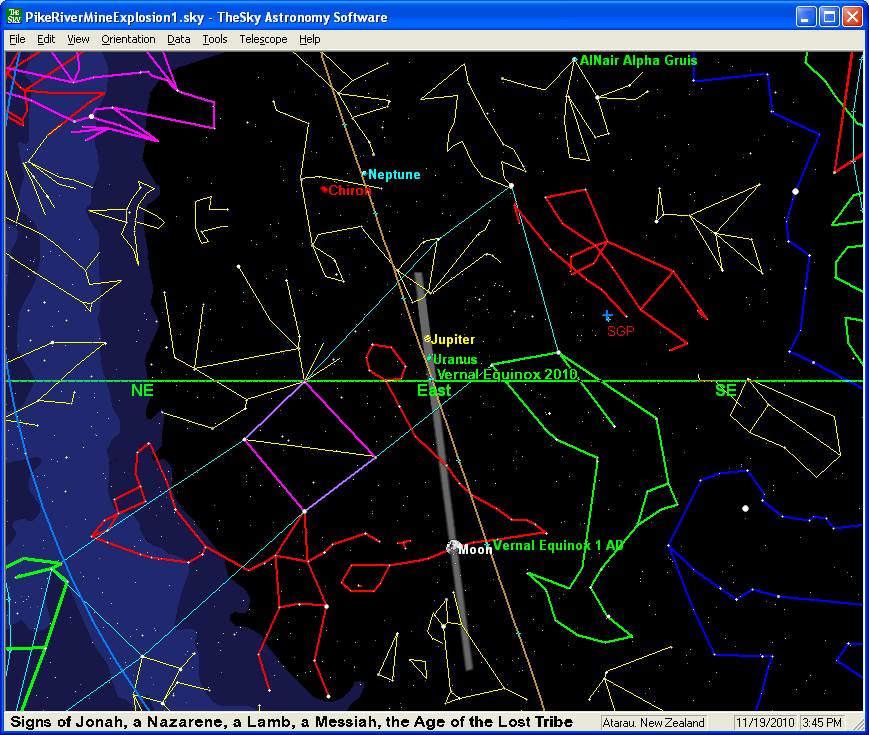Click the blue SGP cross marker
This screenshot has height=735, width=869.
(x=607, y=316)
